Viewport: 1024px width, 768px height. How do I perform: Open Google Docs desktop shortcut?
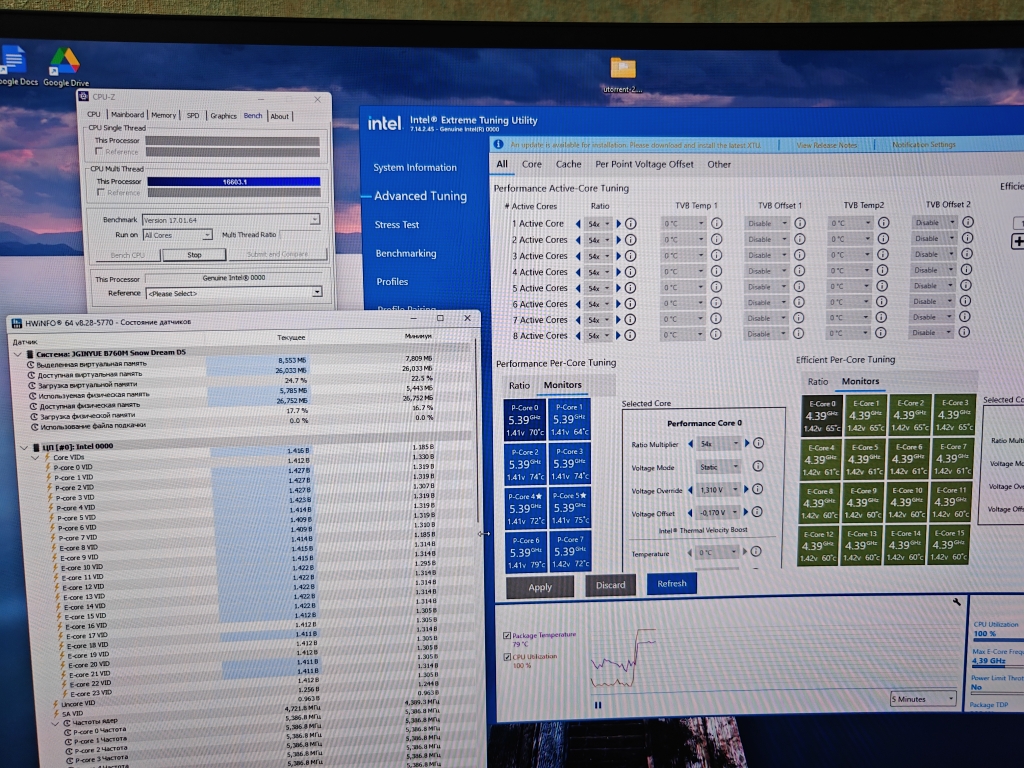16,65
